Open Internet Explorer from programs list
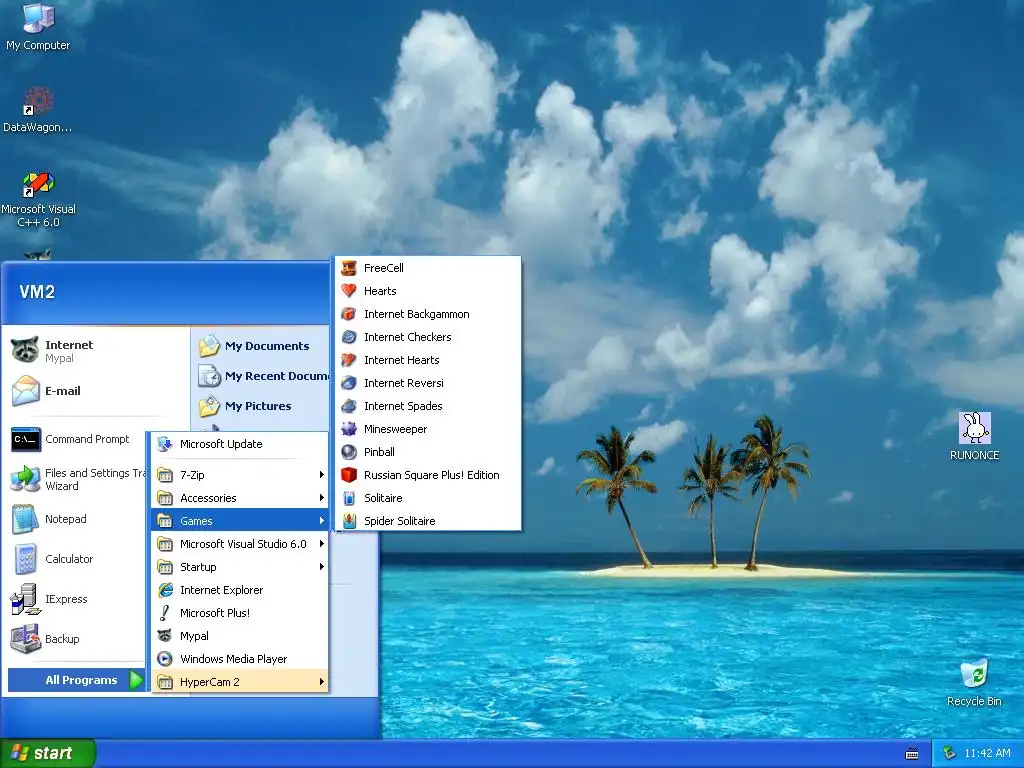The image size is (1024, 768). point(240,590)
